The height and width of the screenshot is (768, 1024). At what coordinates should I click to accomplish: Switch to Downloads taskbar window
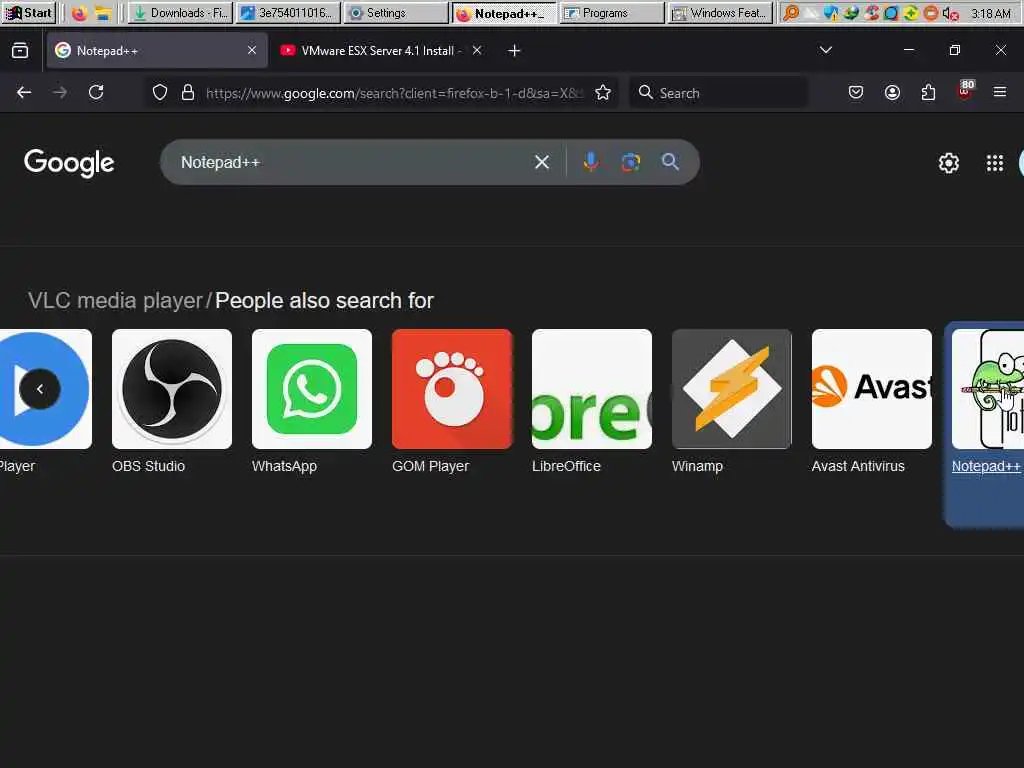(180, 13)
